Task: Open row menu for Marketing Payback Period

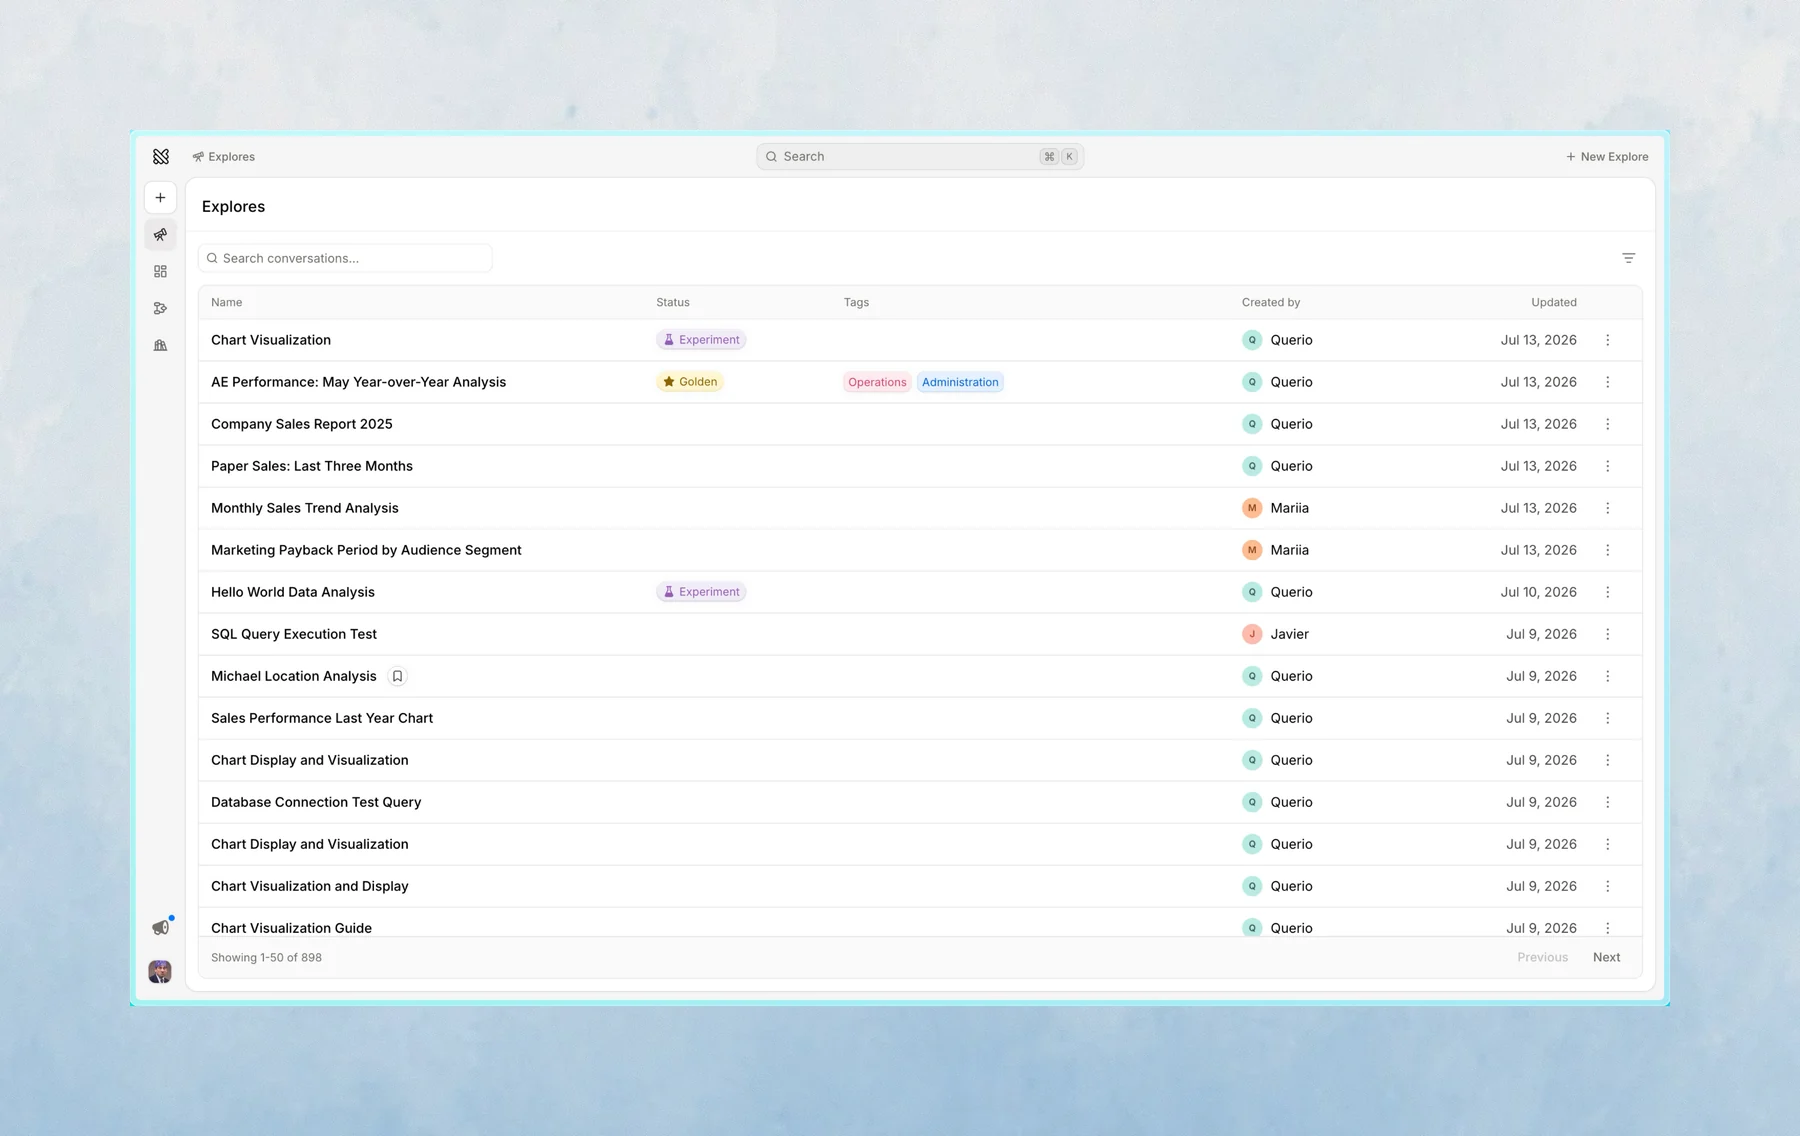Action: point(1608,550)
